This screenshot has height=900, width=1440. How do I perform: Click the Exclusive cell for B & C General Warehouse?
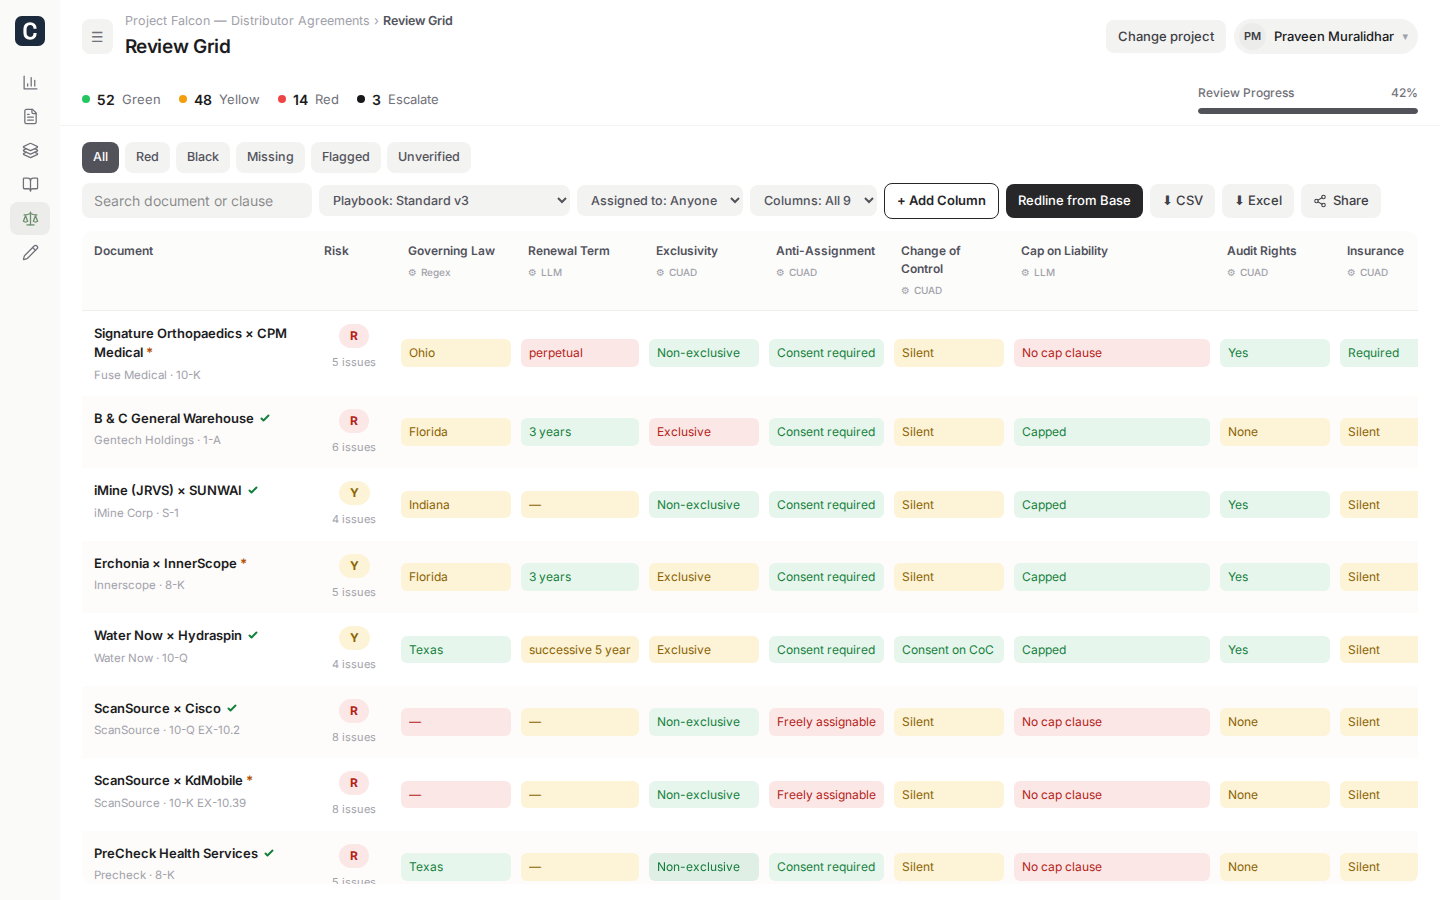pos(704,432)
